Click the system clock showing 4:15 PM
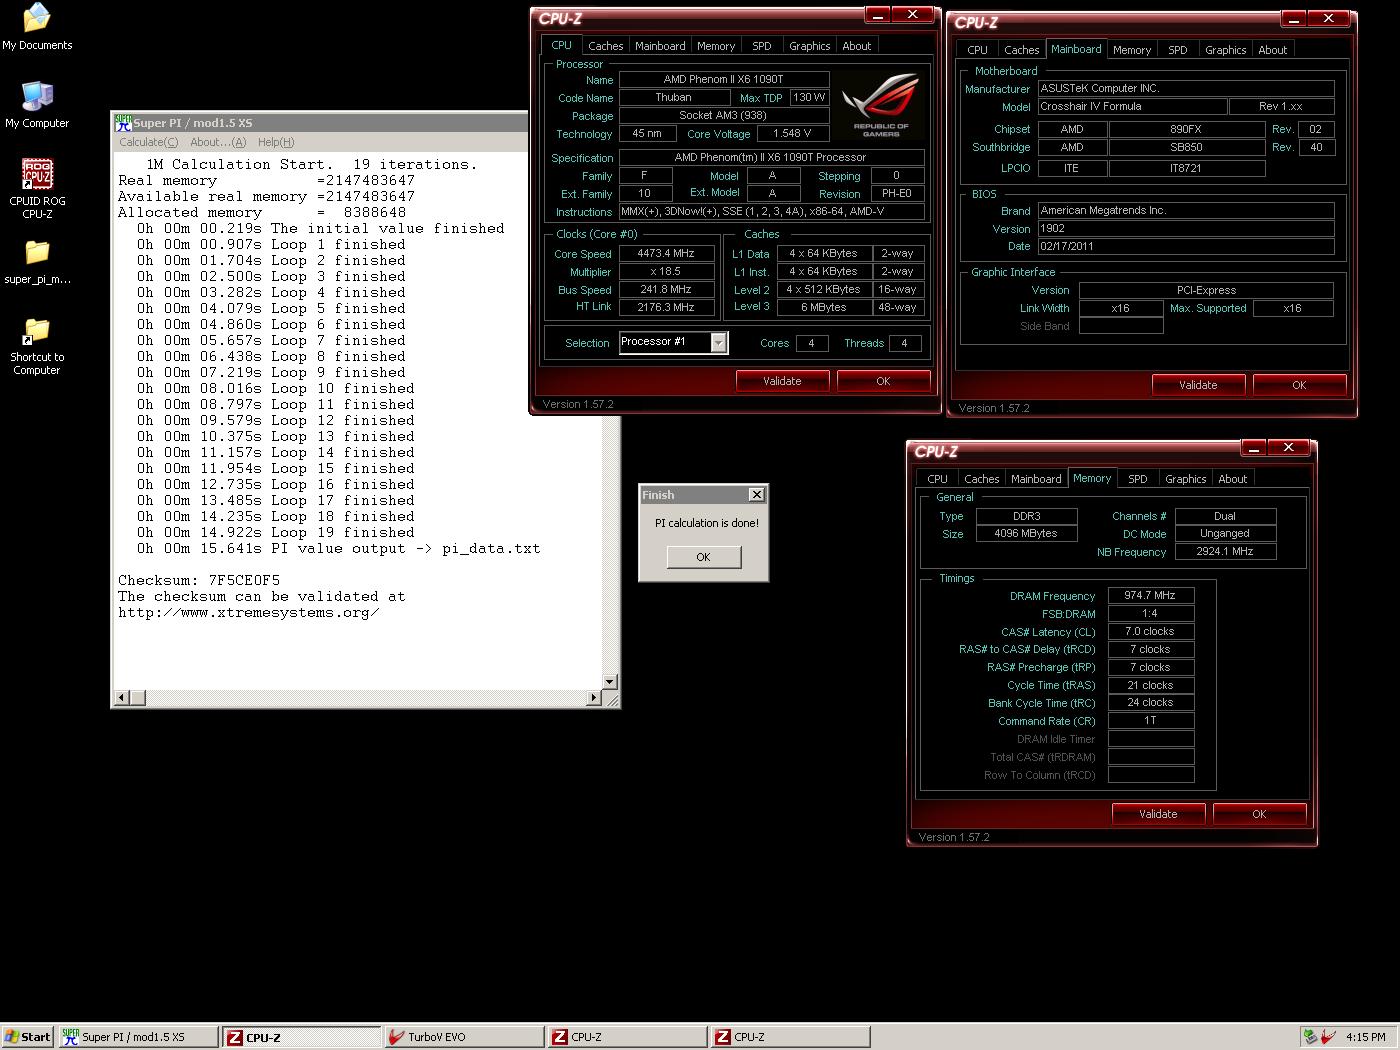 pyautogui.click(x=1366, y=1037)
